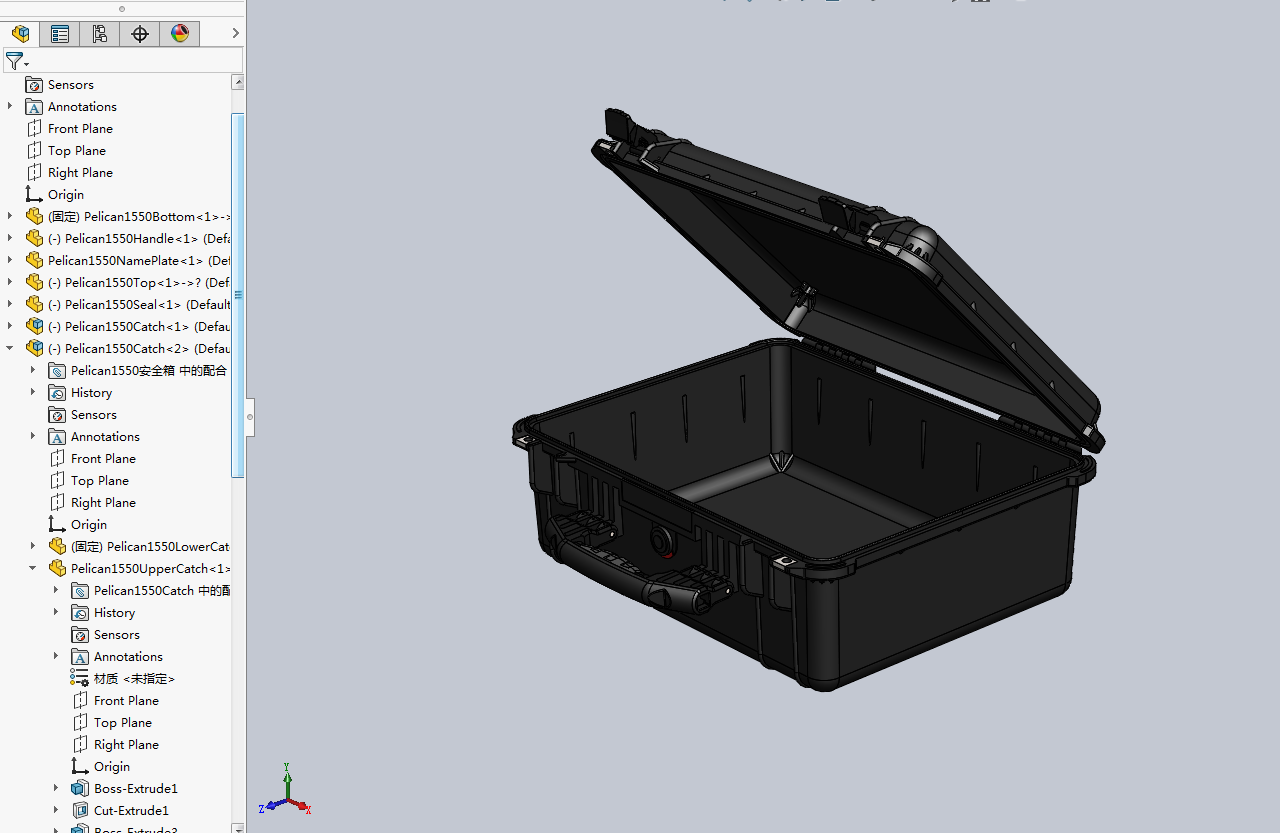Open the DisplayManager color ball tab
The image size is (1280, 833).
180,34
